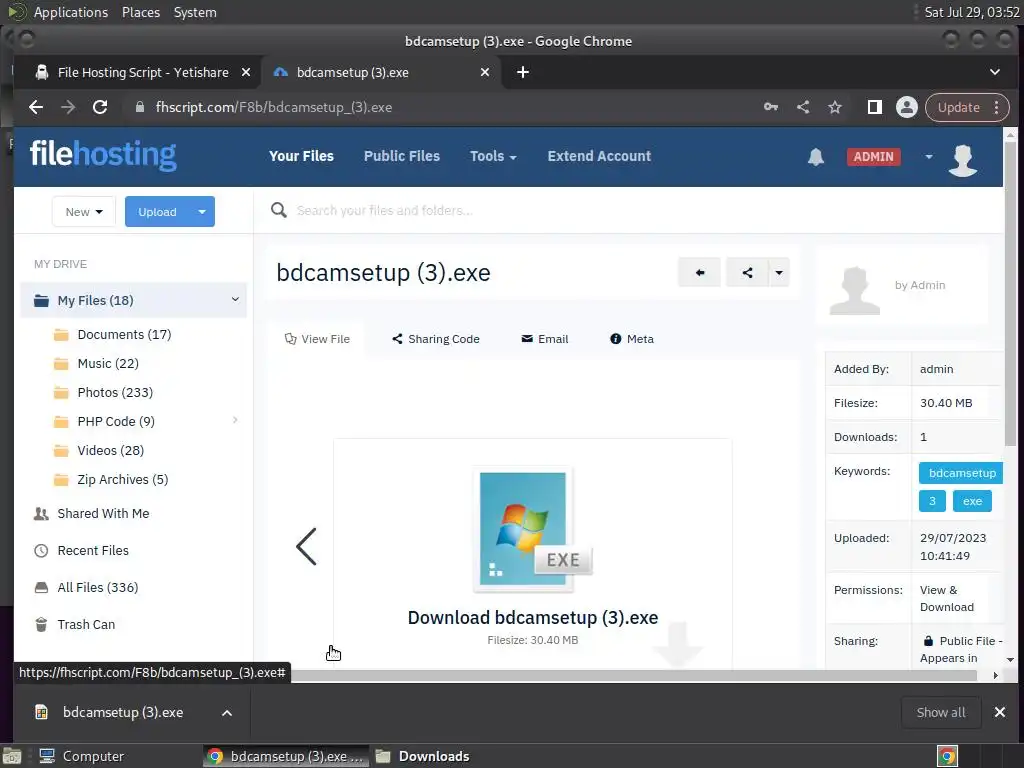The height and width of the screenshot is (768, 1024).
Task: Open the Places menu
Action: (x=141, y=12)
